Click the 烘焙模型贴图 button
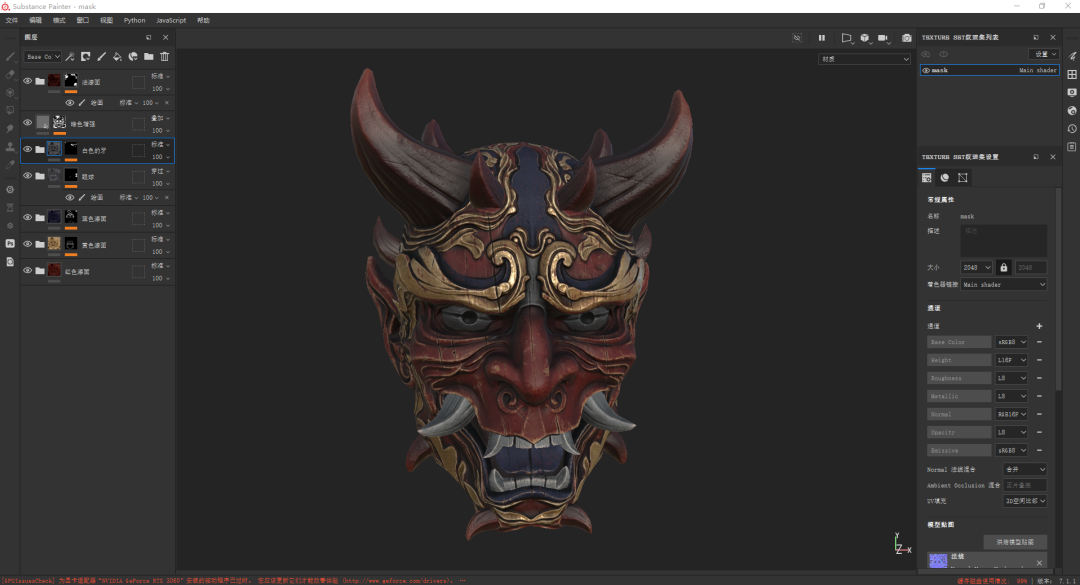 (x=1015, y=542)
